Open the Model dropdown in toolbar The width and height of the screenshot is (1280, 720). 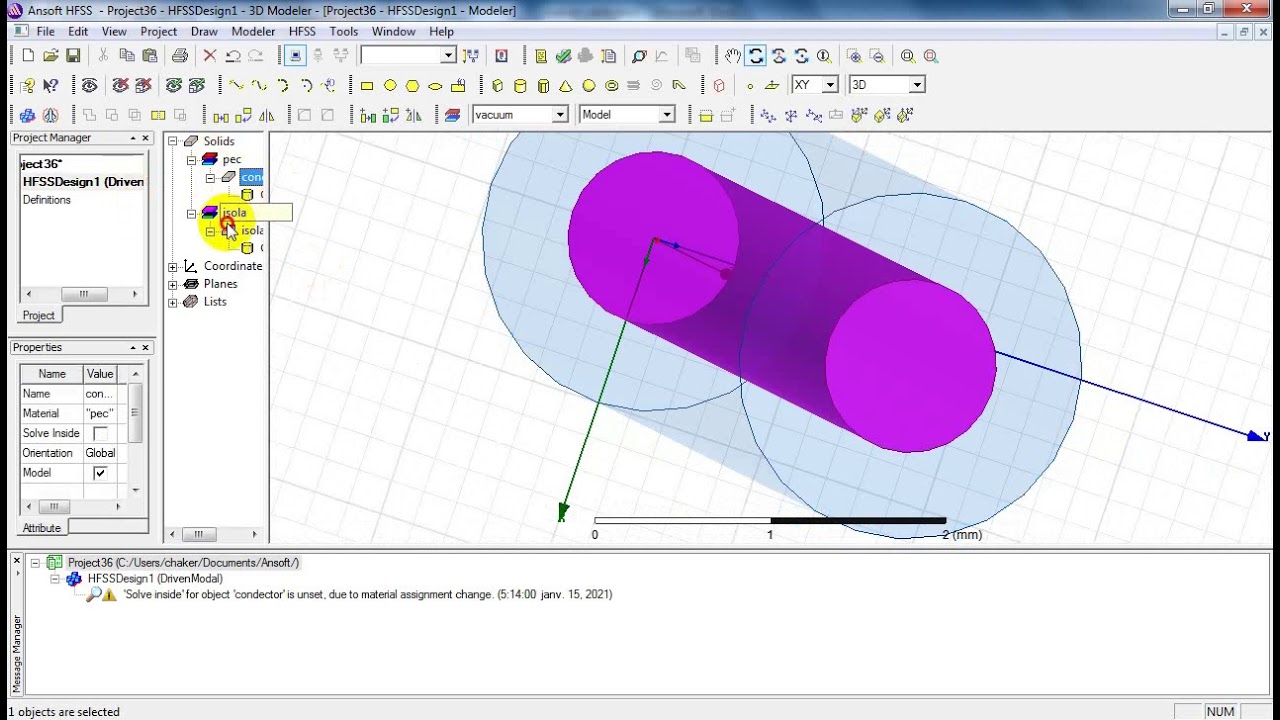667,115
